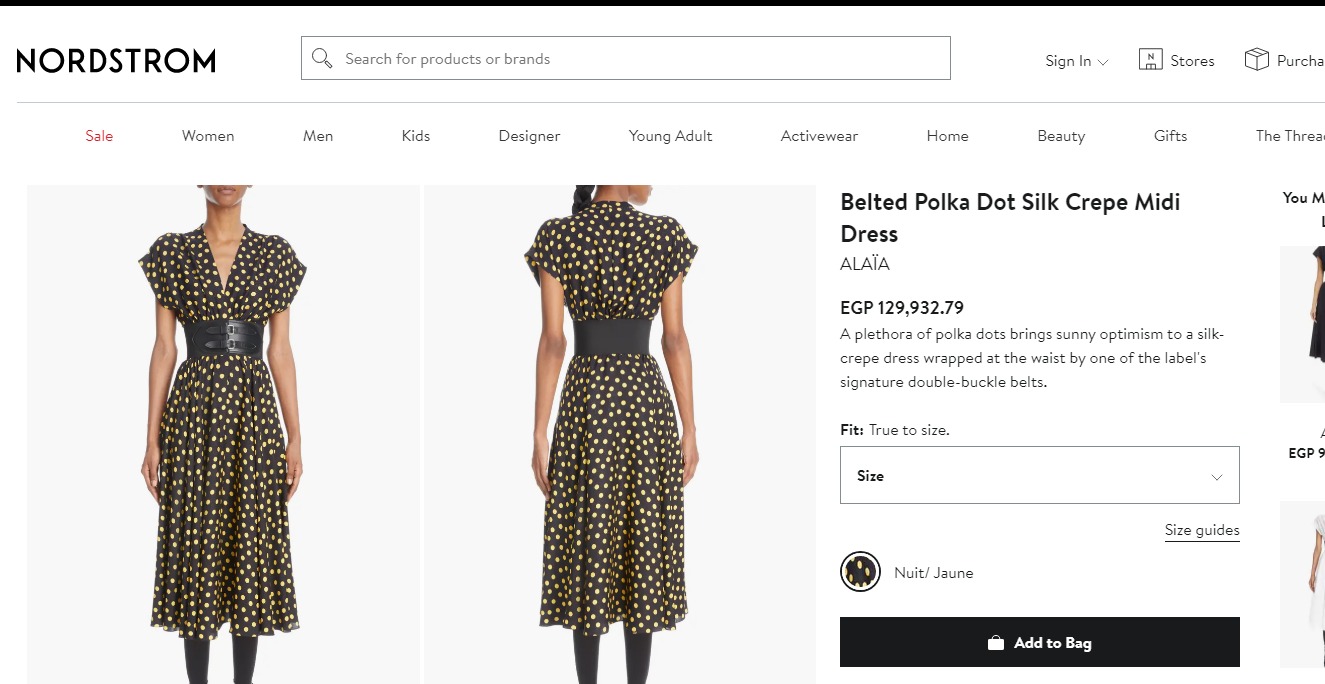Open the Size guides link
The height and width of the screenshot is (684, 1325).
[1201, 530]
